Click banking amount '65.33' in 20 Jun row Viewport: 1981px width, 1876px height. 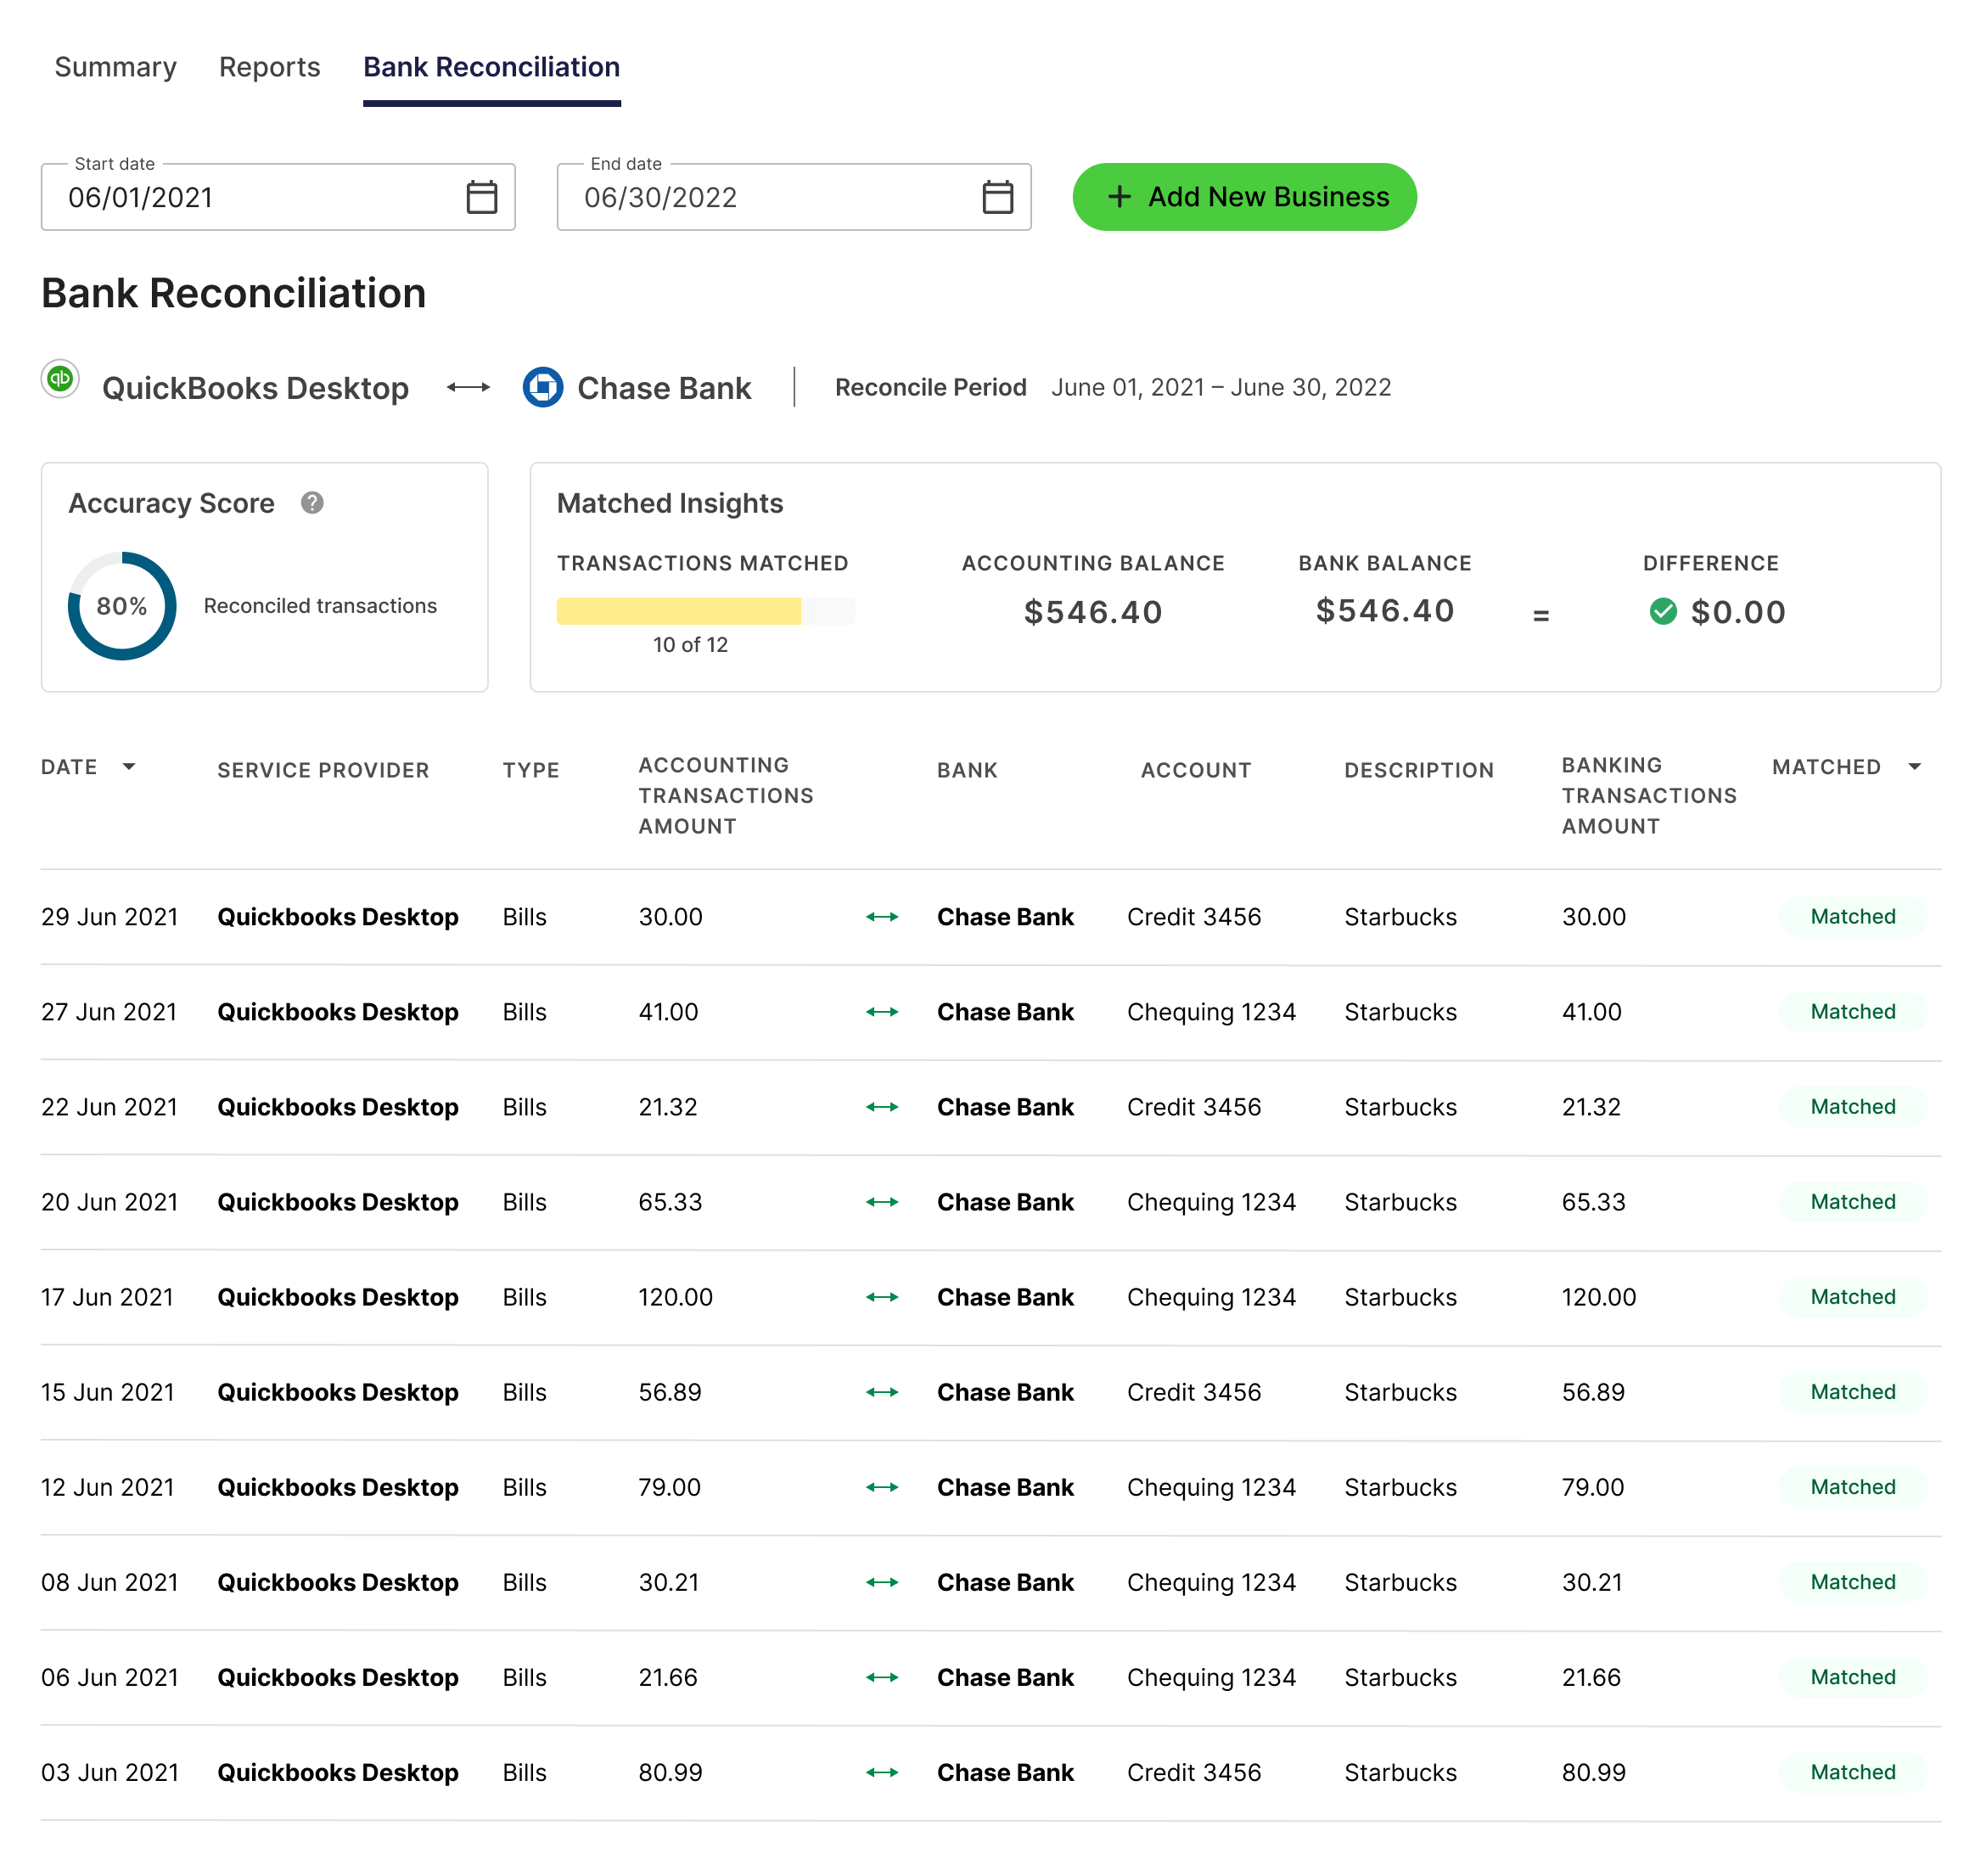pos(1593,1202)
